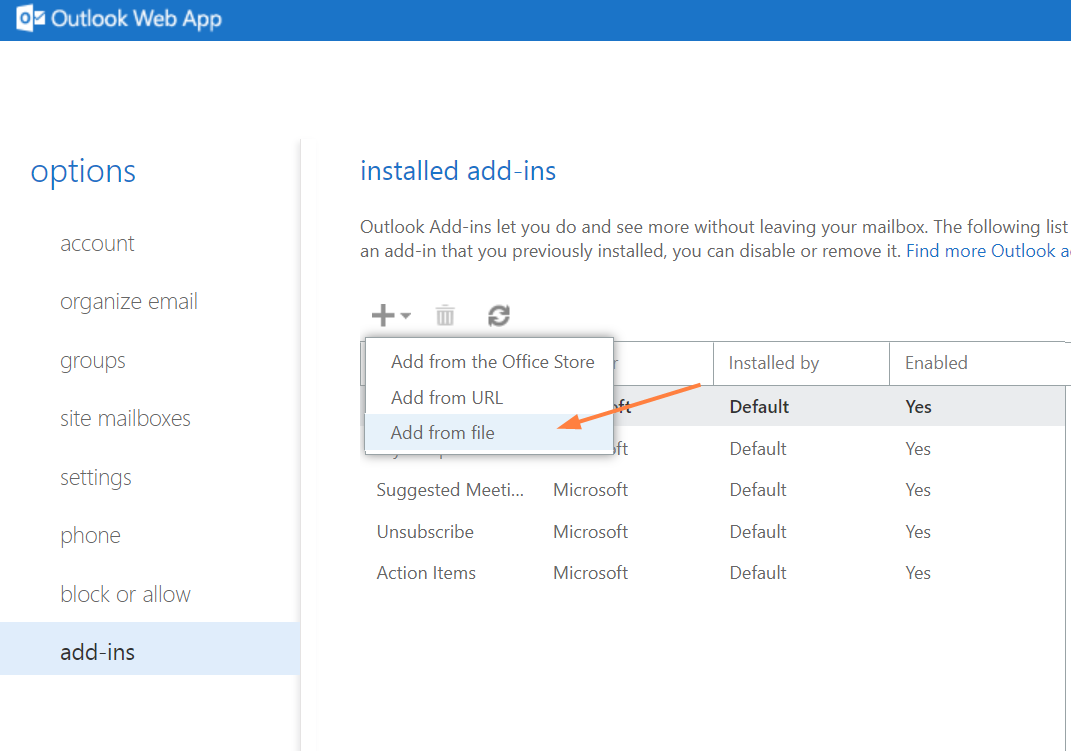The image size is (1071, 751).
Task: Open the phone options section
Action: tap(90, 536)
